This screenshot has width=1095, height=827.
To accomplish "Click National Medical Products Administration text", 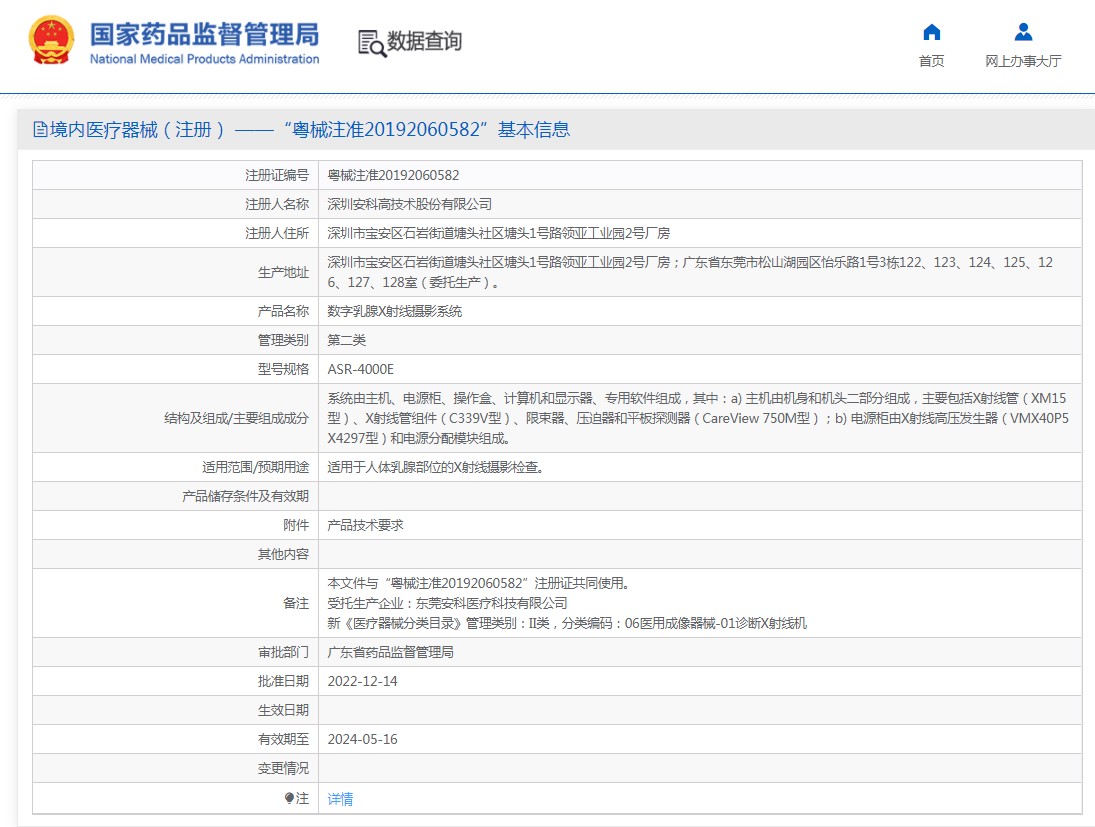I will 205,59.
